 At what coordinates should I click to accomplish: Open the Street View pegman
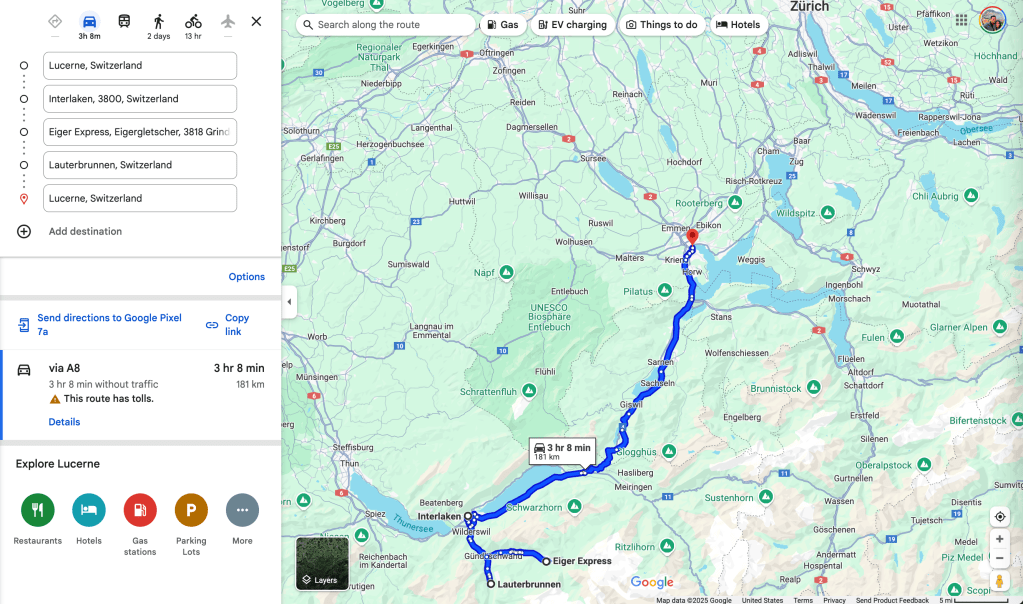coord(1000,581)
